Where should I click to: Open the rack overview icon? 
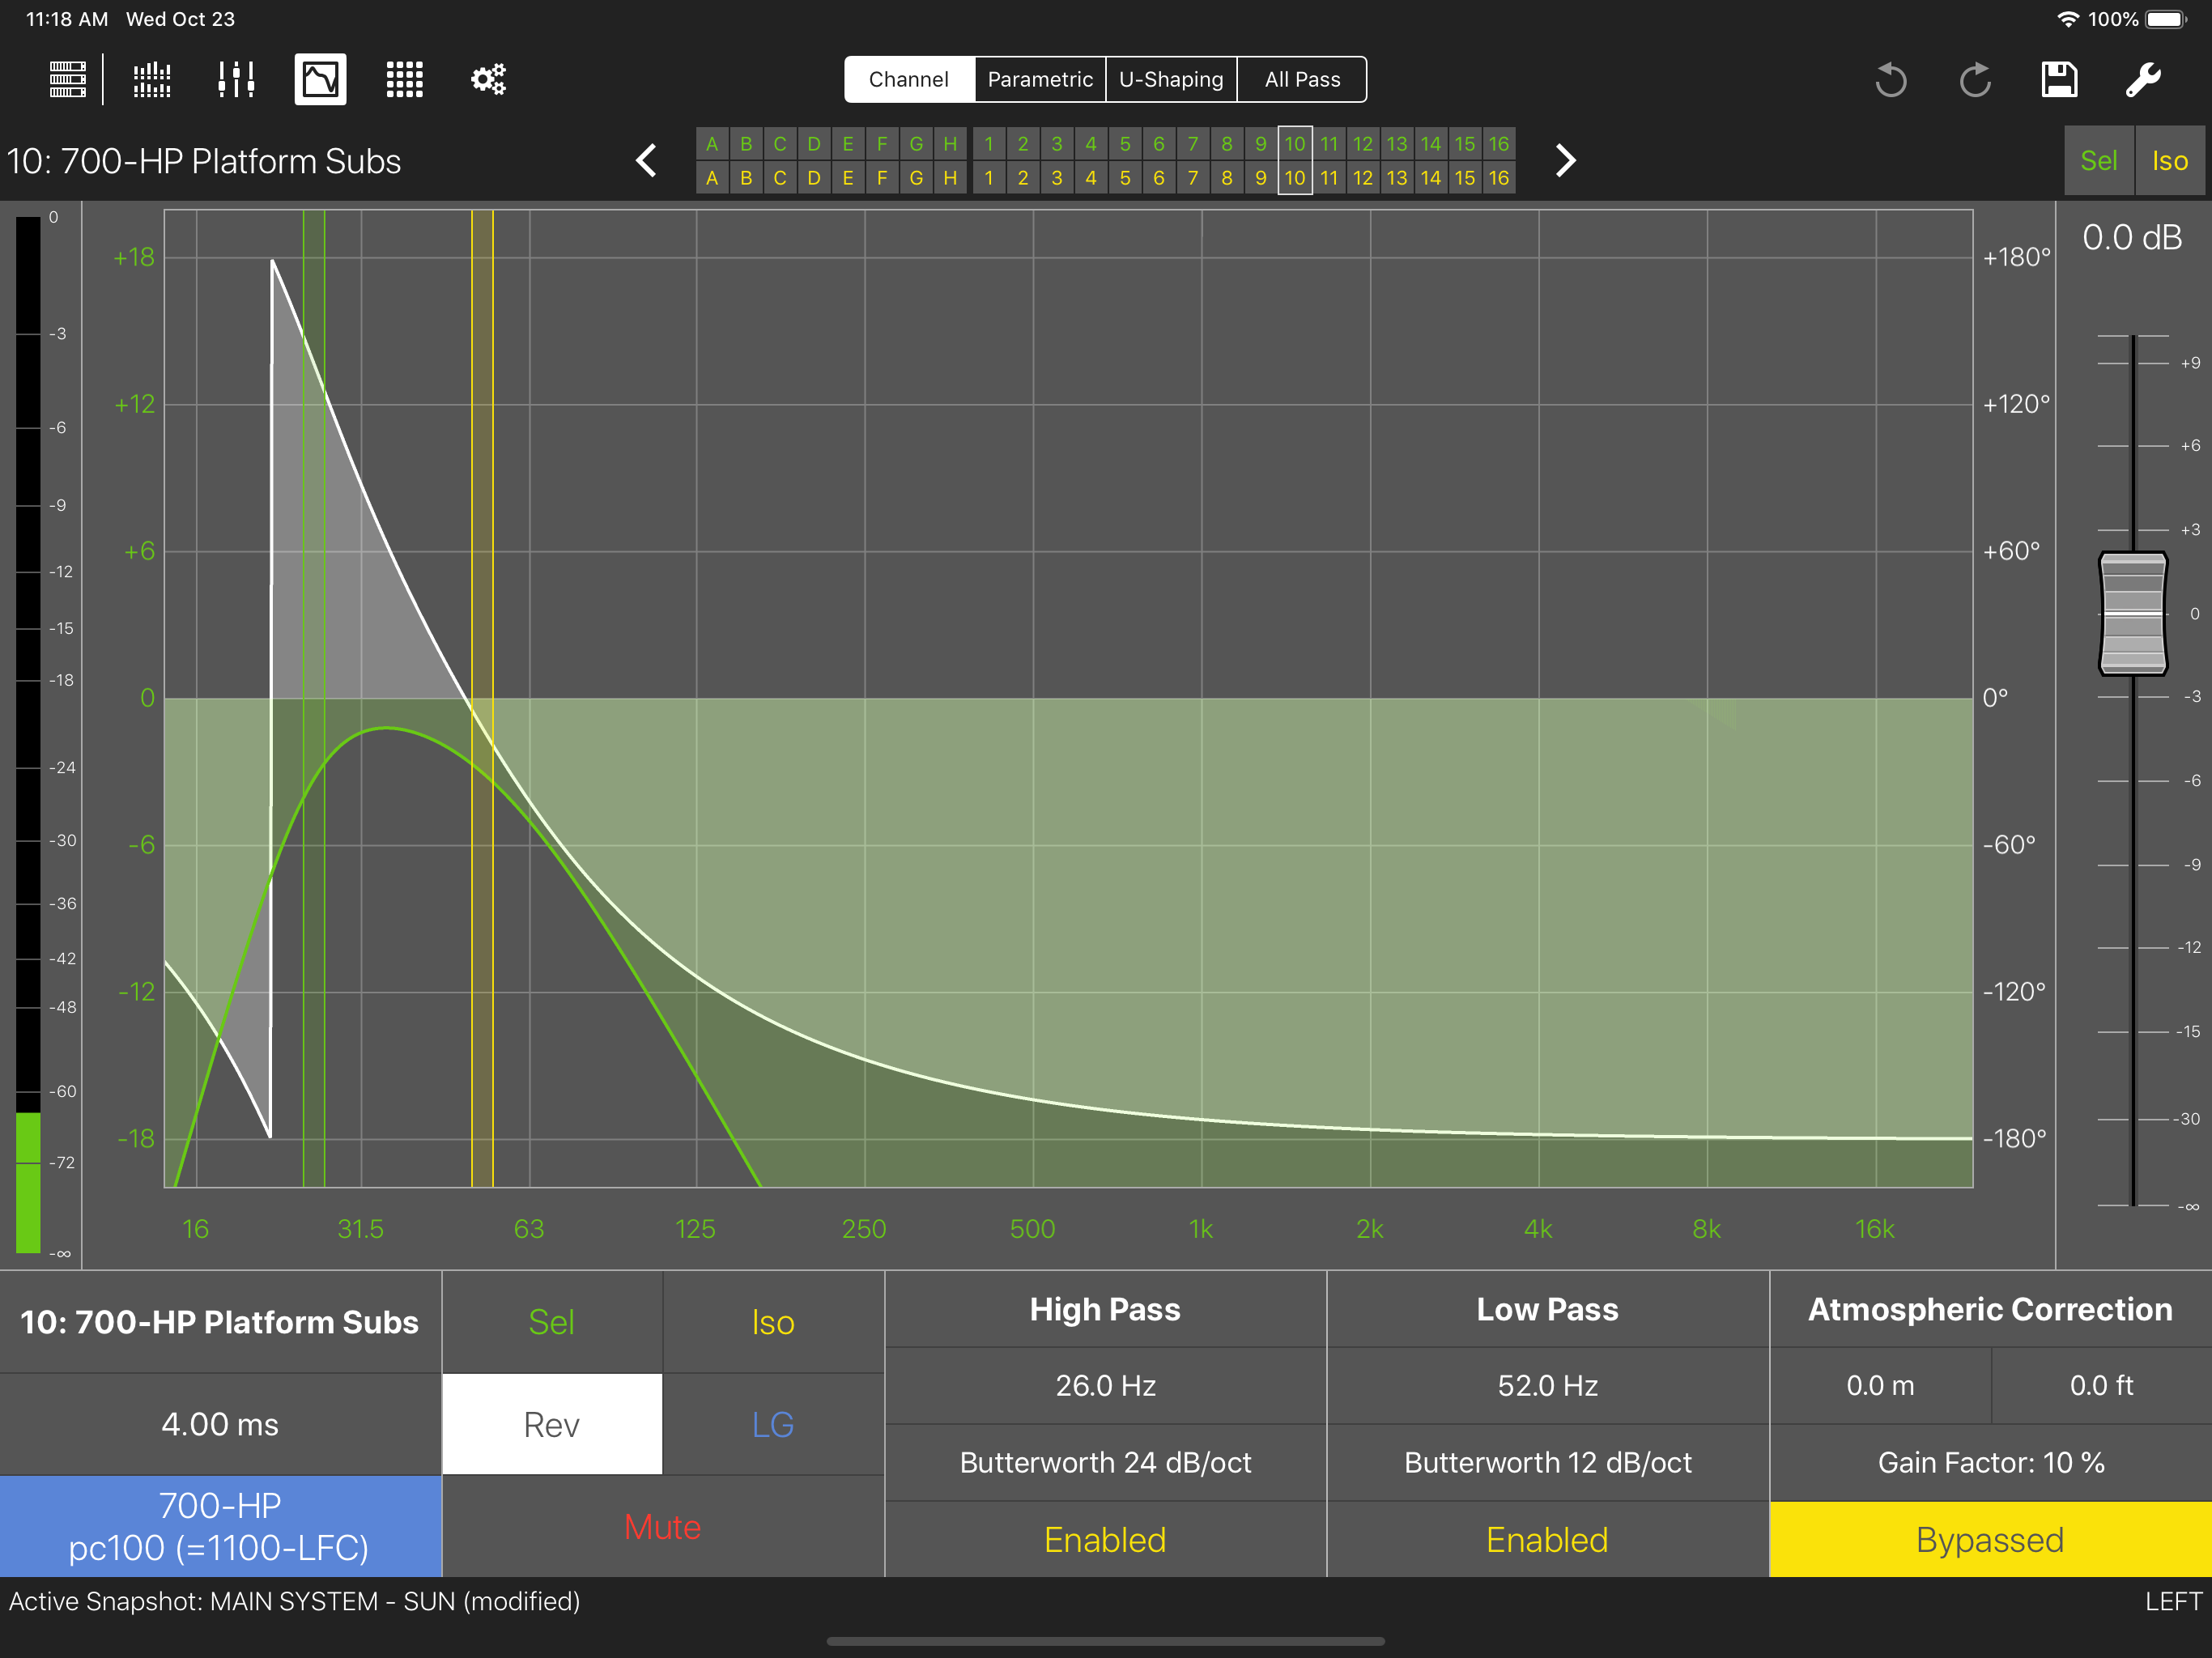(x=68, y=79)
